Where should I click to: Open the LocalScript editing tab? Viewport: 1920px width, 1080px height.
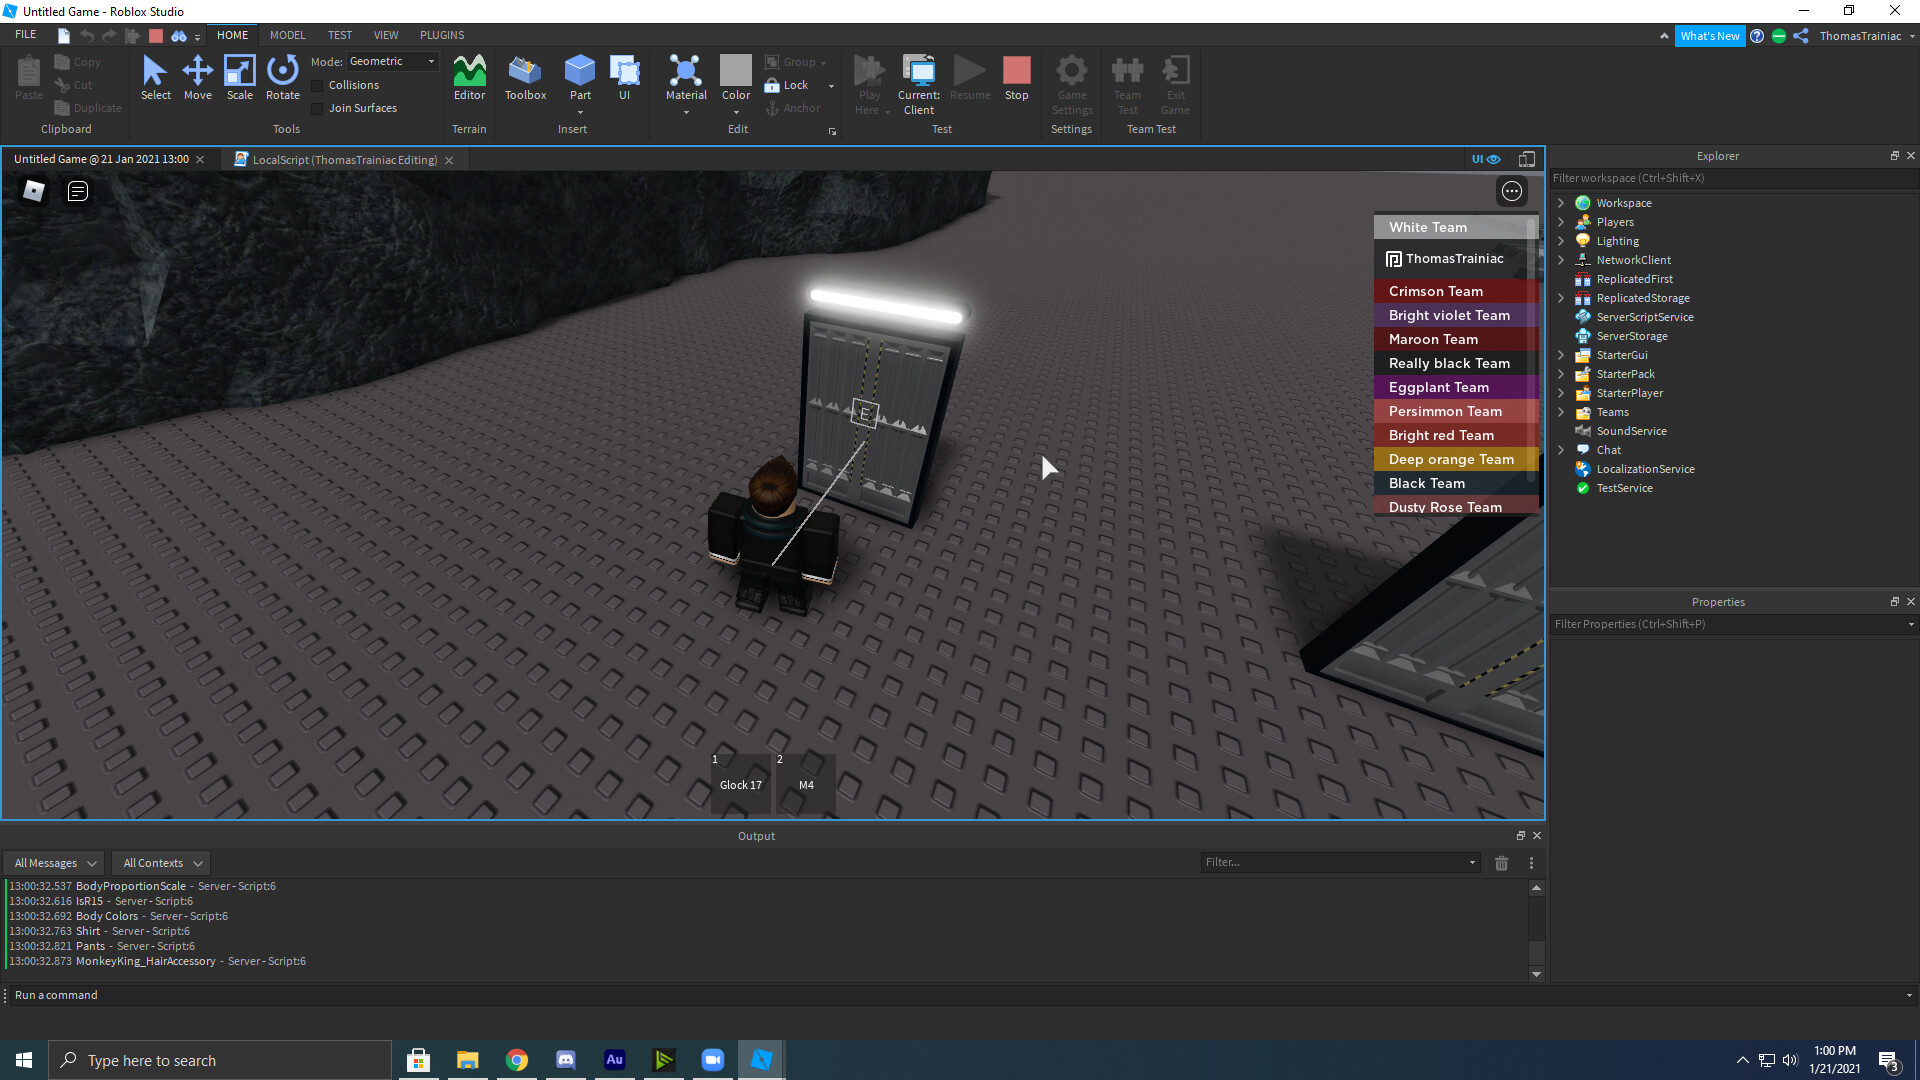tap(344, 160)
